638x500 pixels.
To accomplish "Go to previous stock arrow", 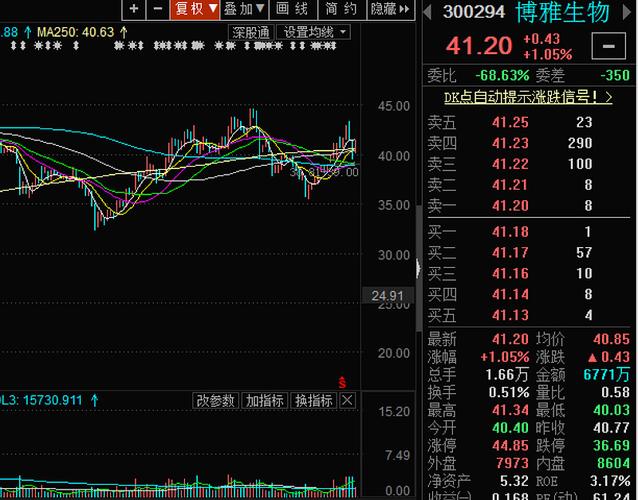I will tap(427, 12).
